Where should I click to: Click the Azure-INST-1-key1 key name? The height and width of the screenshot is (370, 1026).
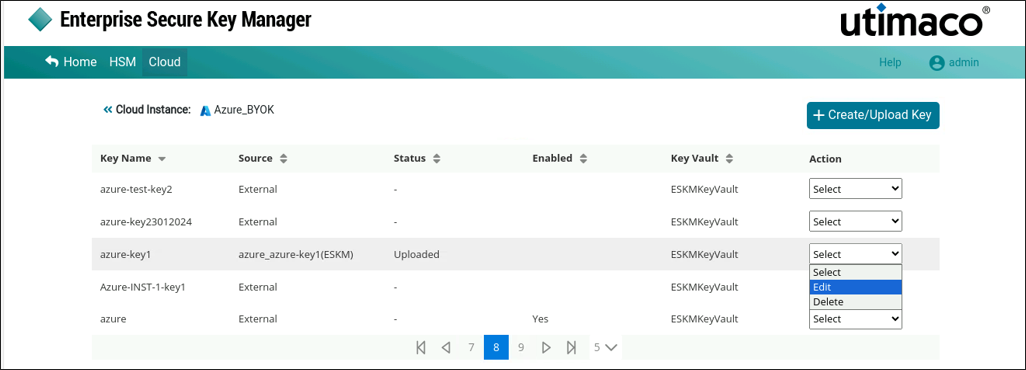[143, 287]
